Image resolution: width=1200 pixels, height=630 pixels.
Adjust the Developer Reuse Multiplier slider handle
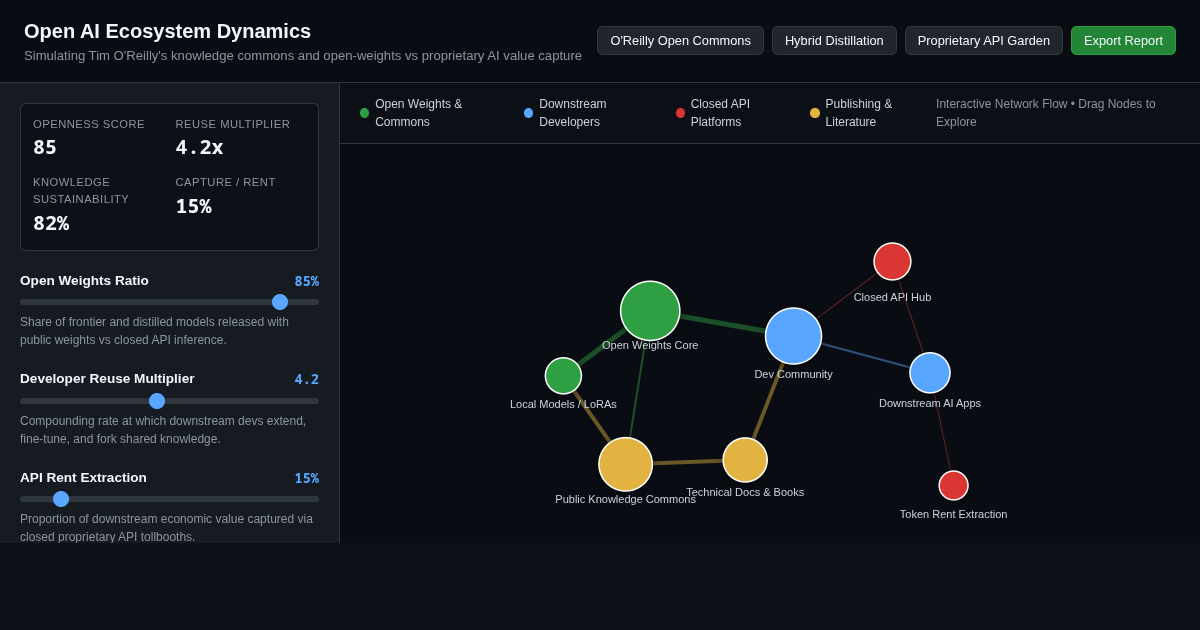tap(157, 401)
